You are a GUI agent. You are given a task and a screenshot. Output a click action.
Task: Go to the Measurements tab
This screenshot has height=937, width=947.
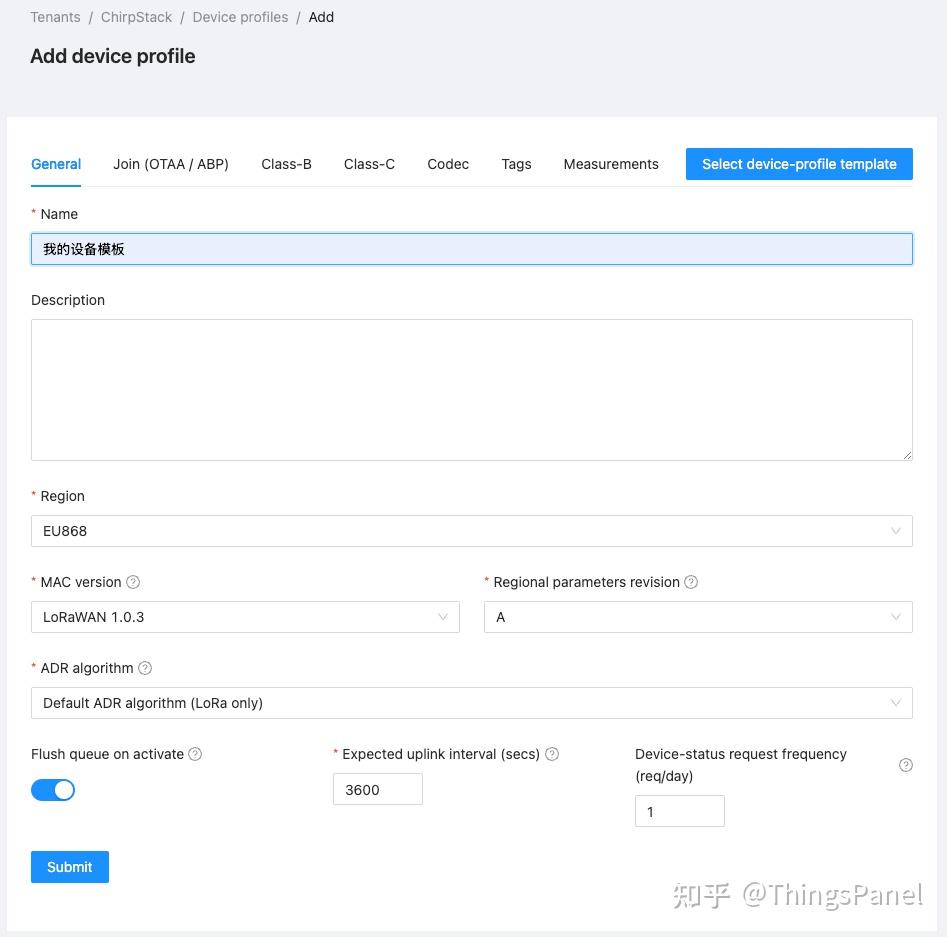click(611, 164)
